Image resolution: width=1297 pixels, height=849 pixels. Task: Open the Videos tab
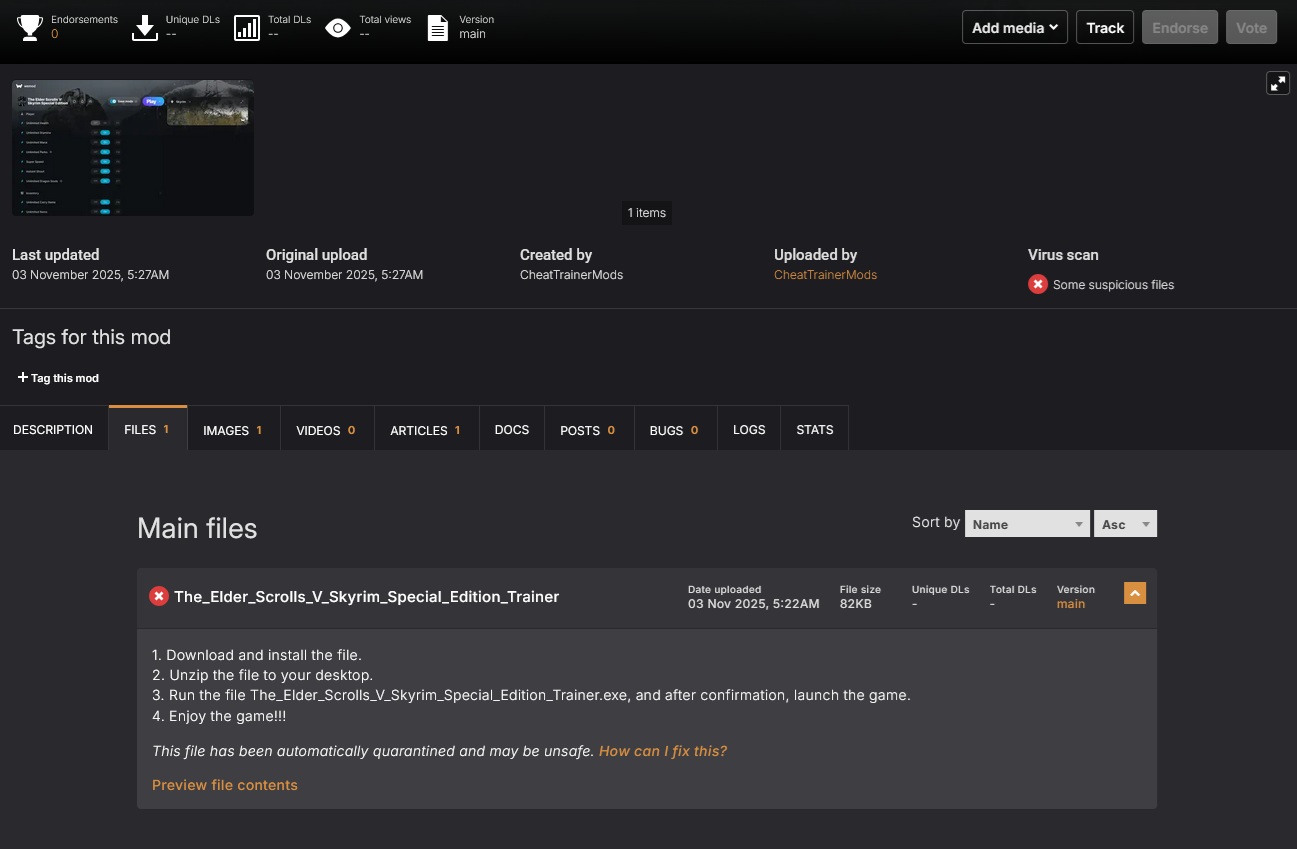coord(326,430)
